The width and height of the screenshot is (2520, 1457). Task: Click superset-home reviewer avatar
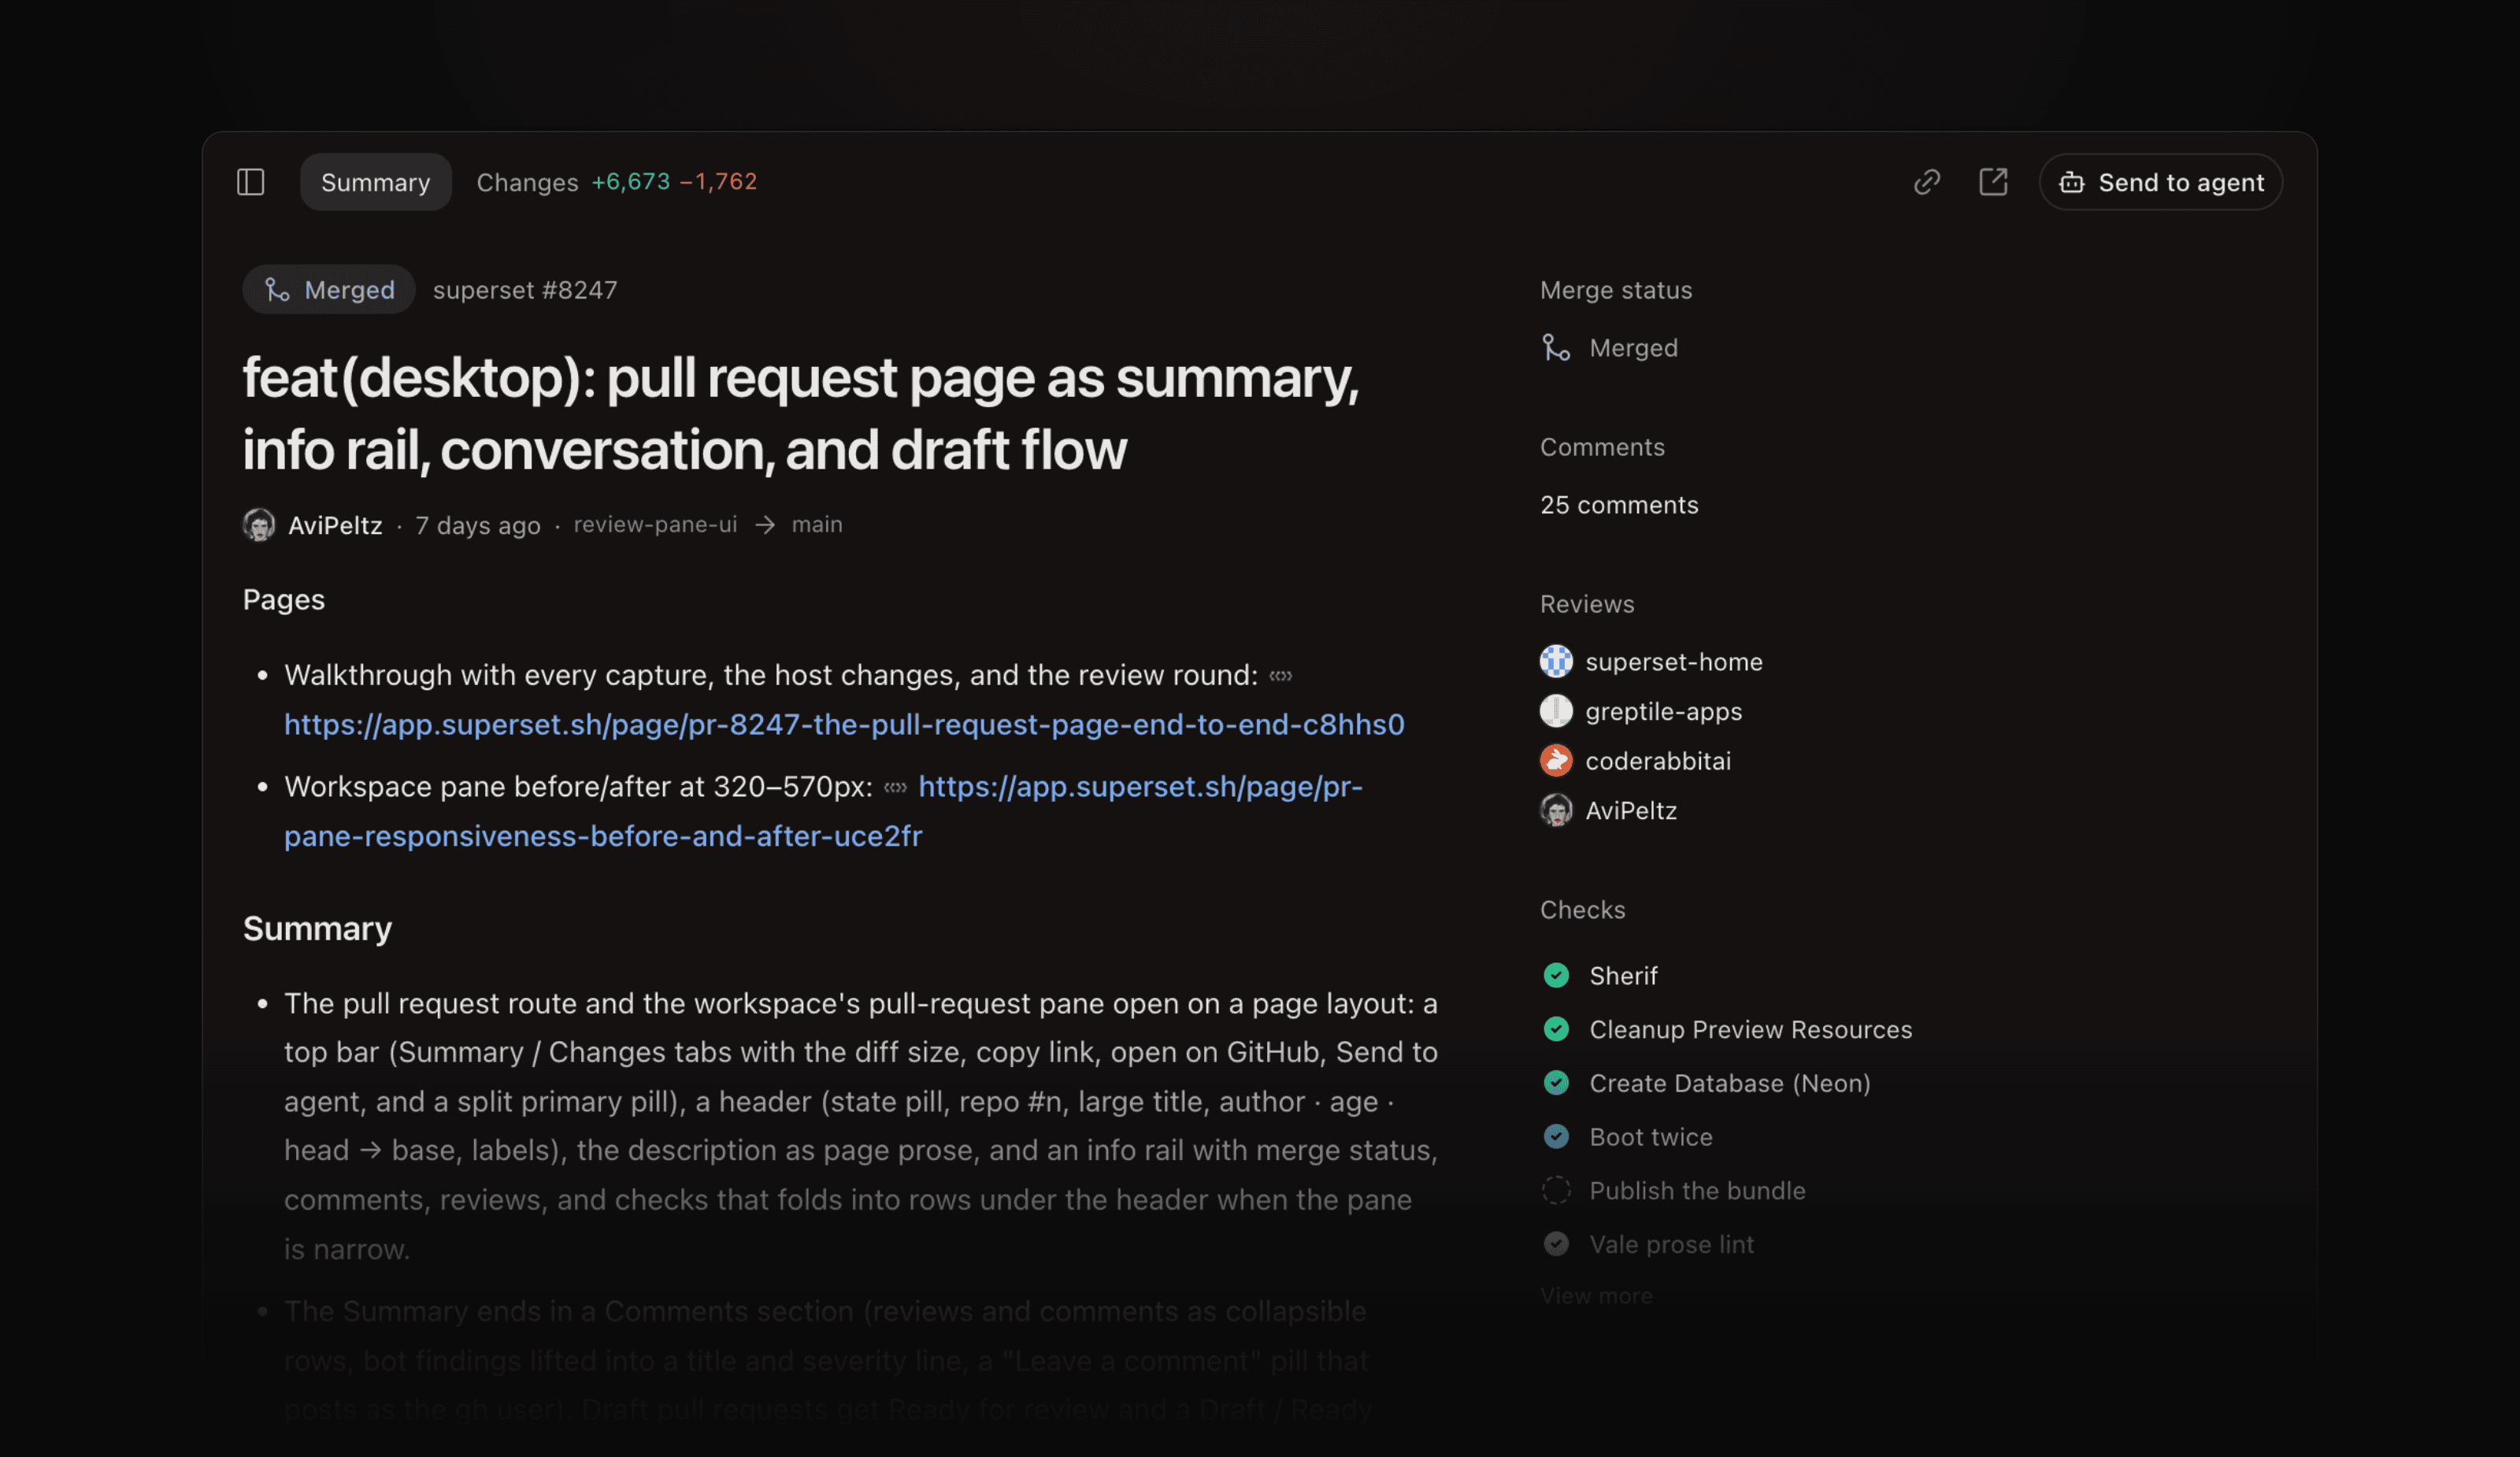click(1556, 661)
